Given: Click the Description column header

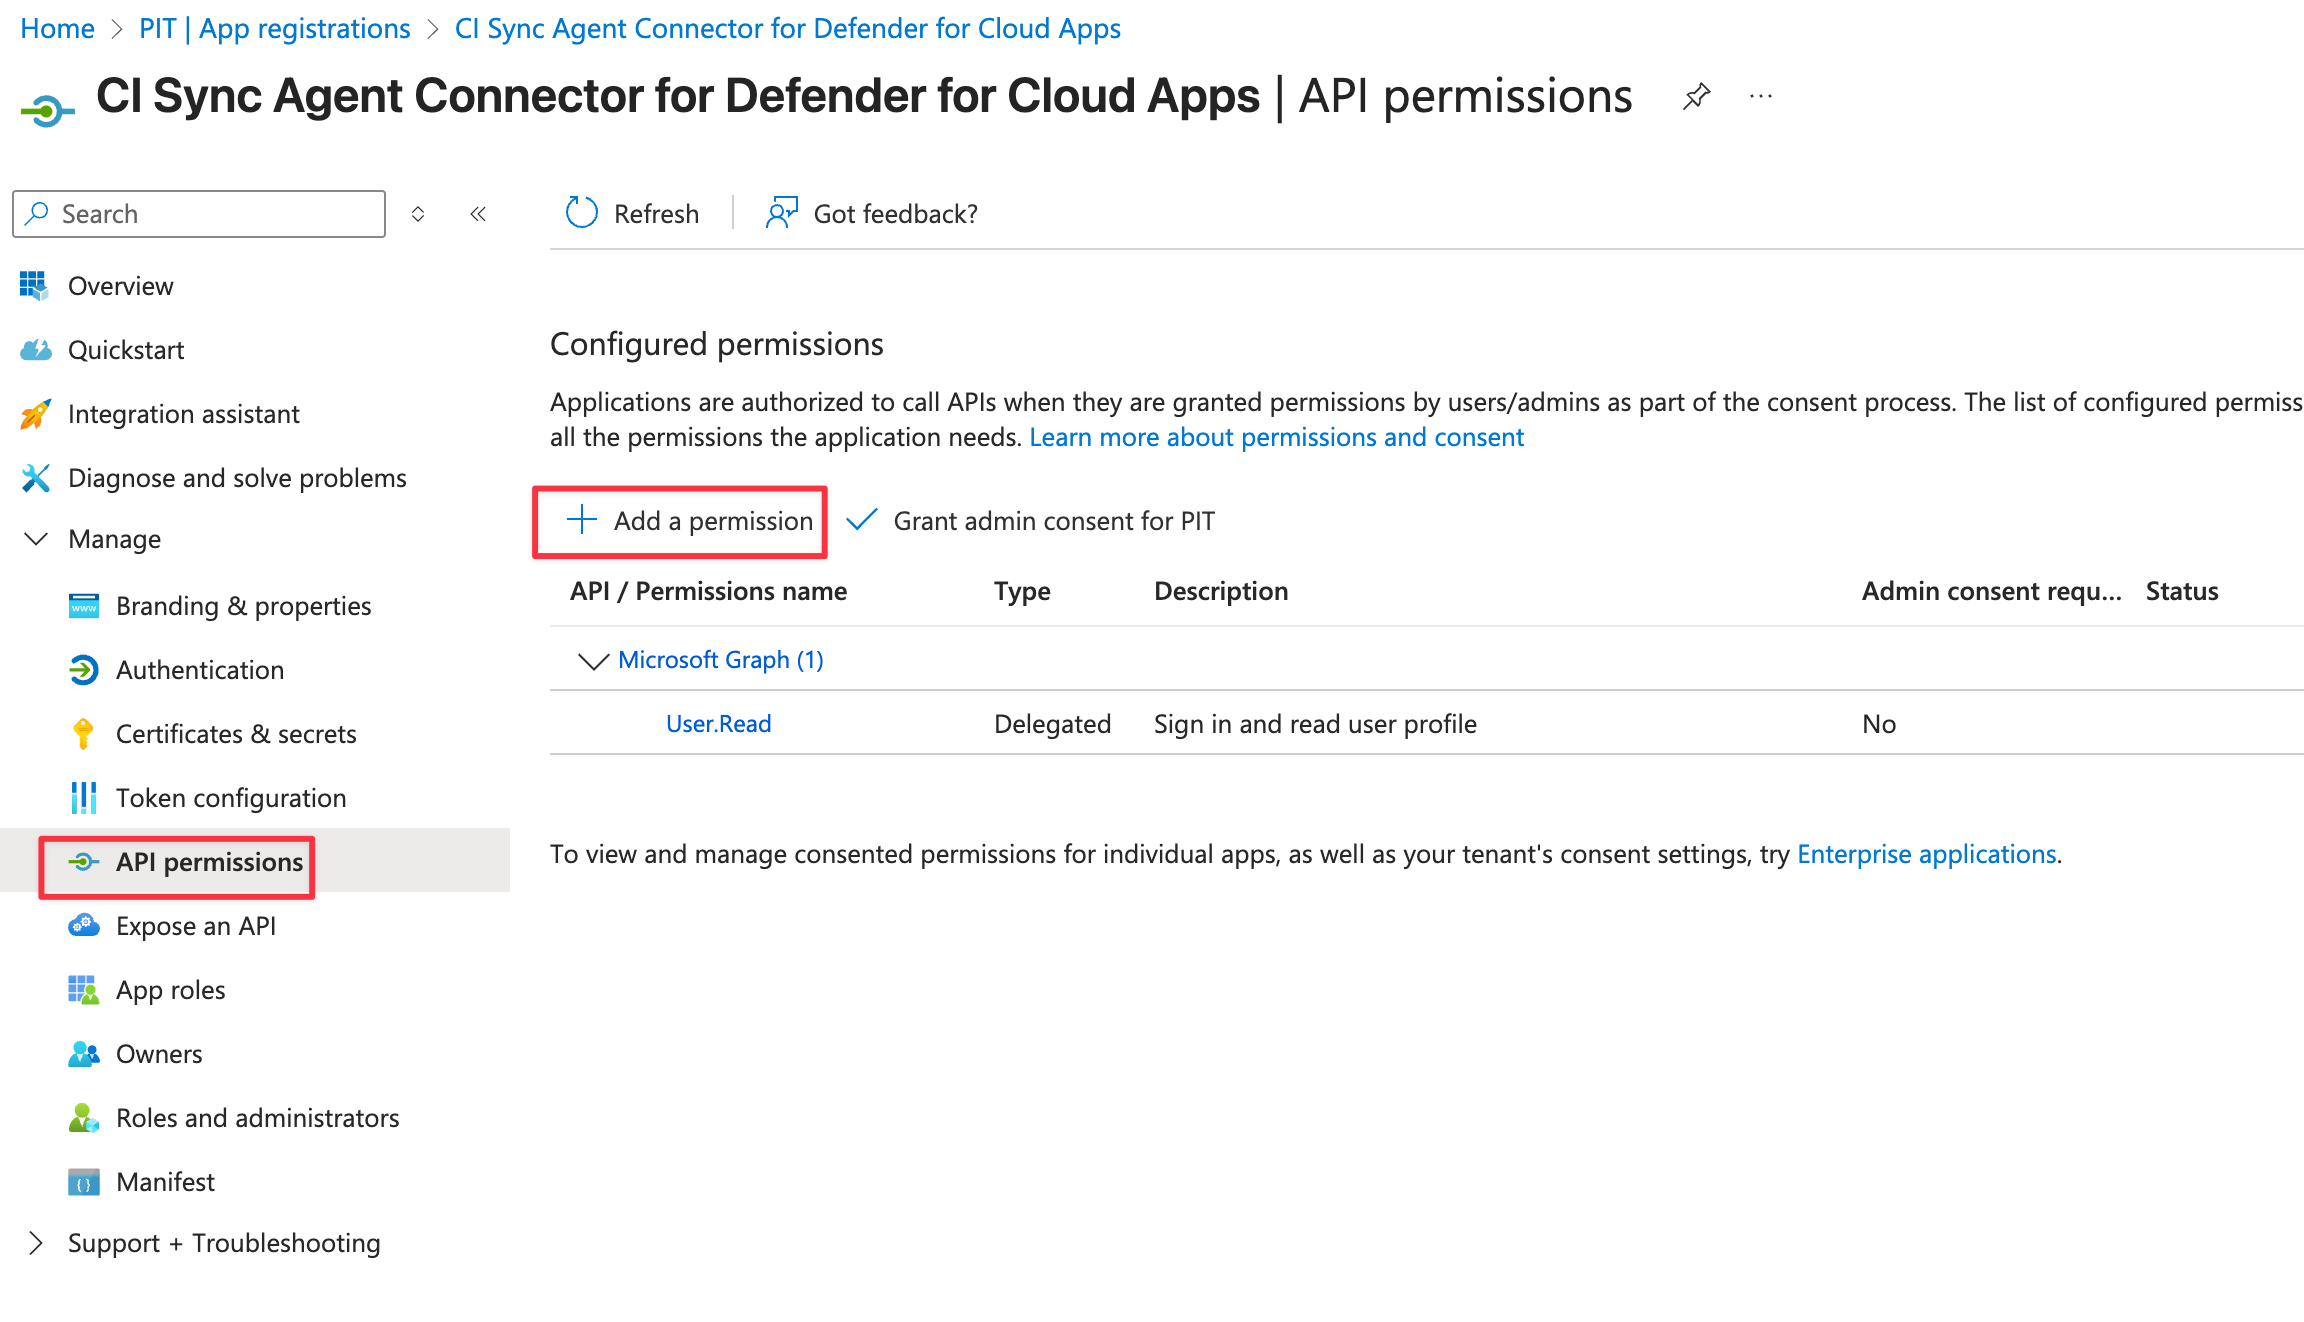Looking at the screenshot, I should pyautogui.click(x=1221, y=591).
